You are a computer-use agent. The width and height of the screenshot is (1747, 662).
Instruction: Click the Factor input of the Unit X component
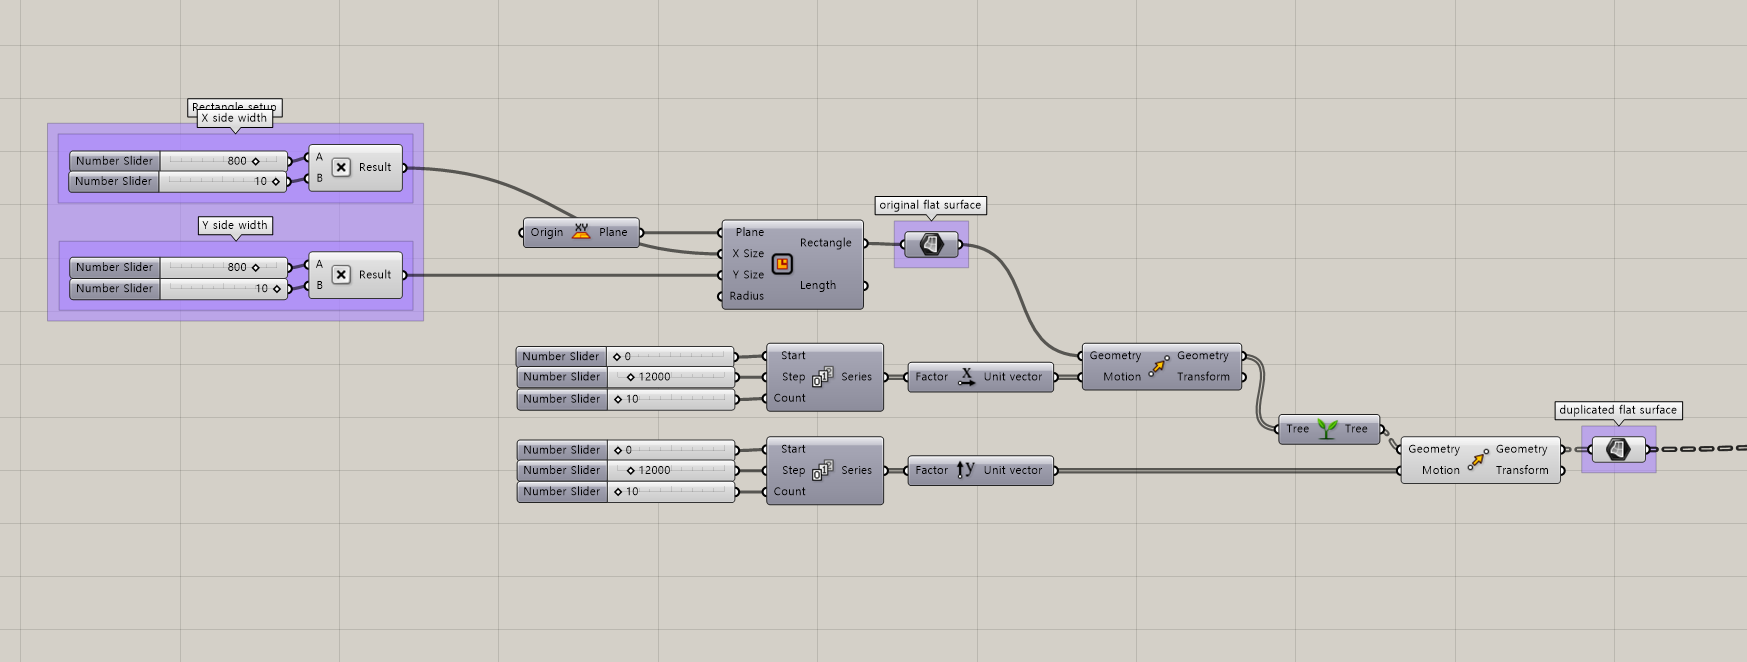[931, 377]
